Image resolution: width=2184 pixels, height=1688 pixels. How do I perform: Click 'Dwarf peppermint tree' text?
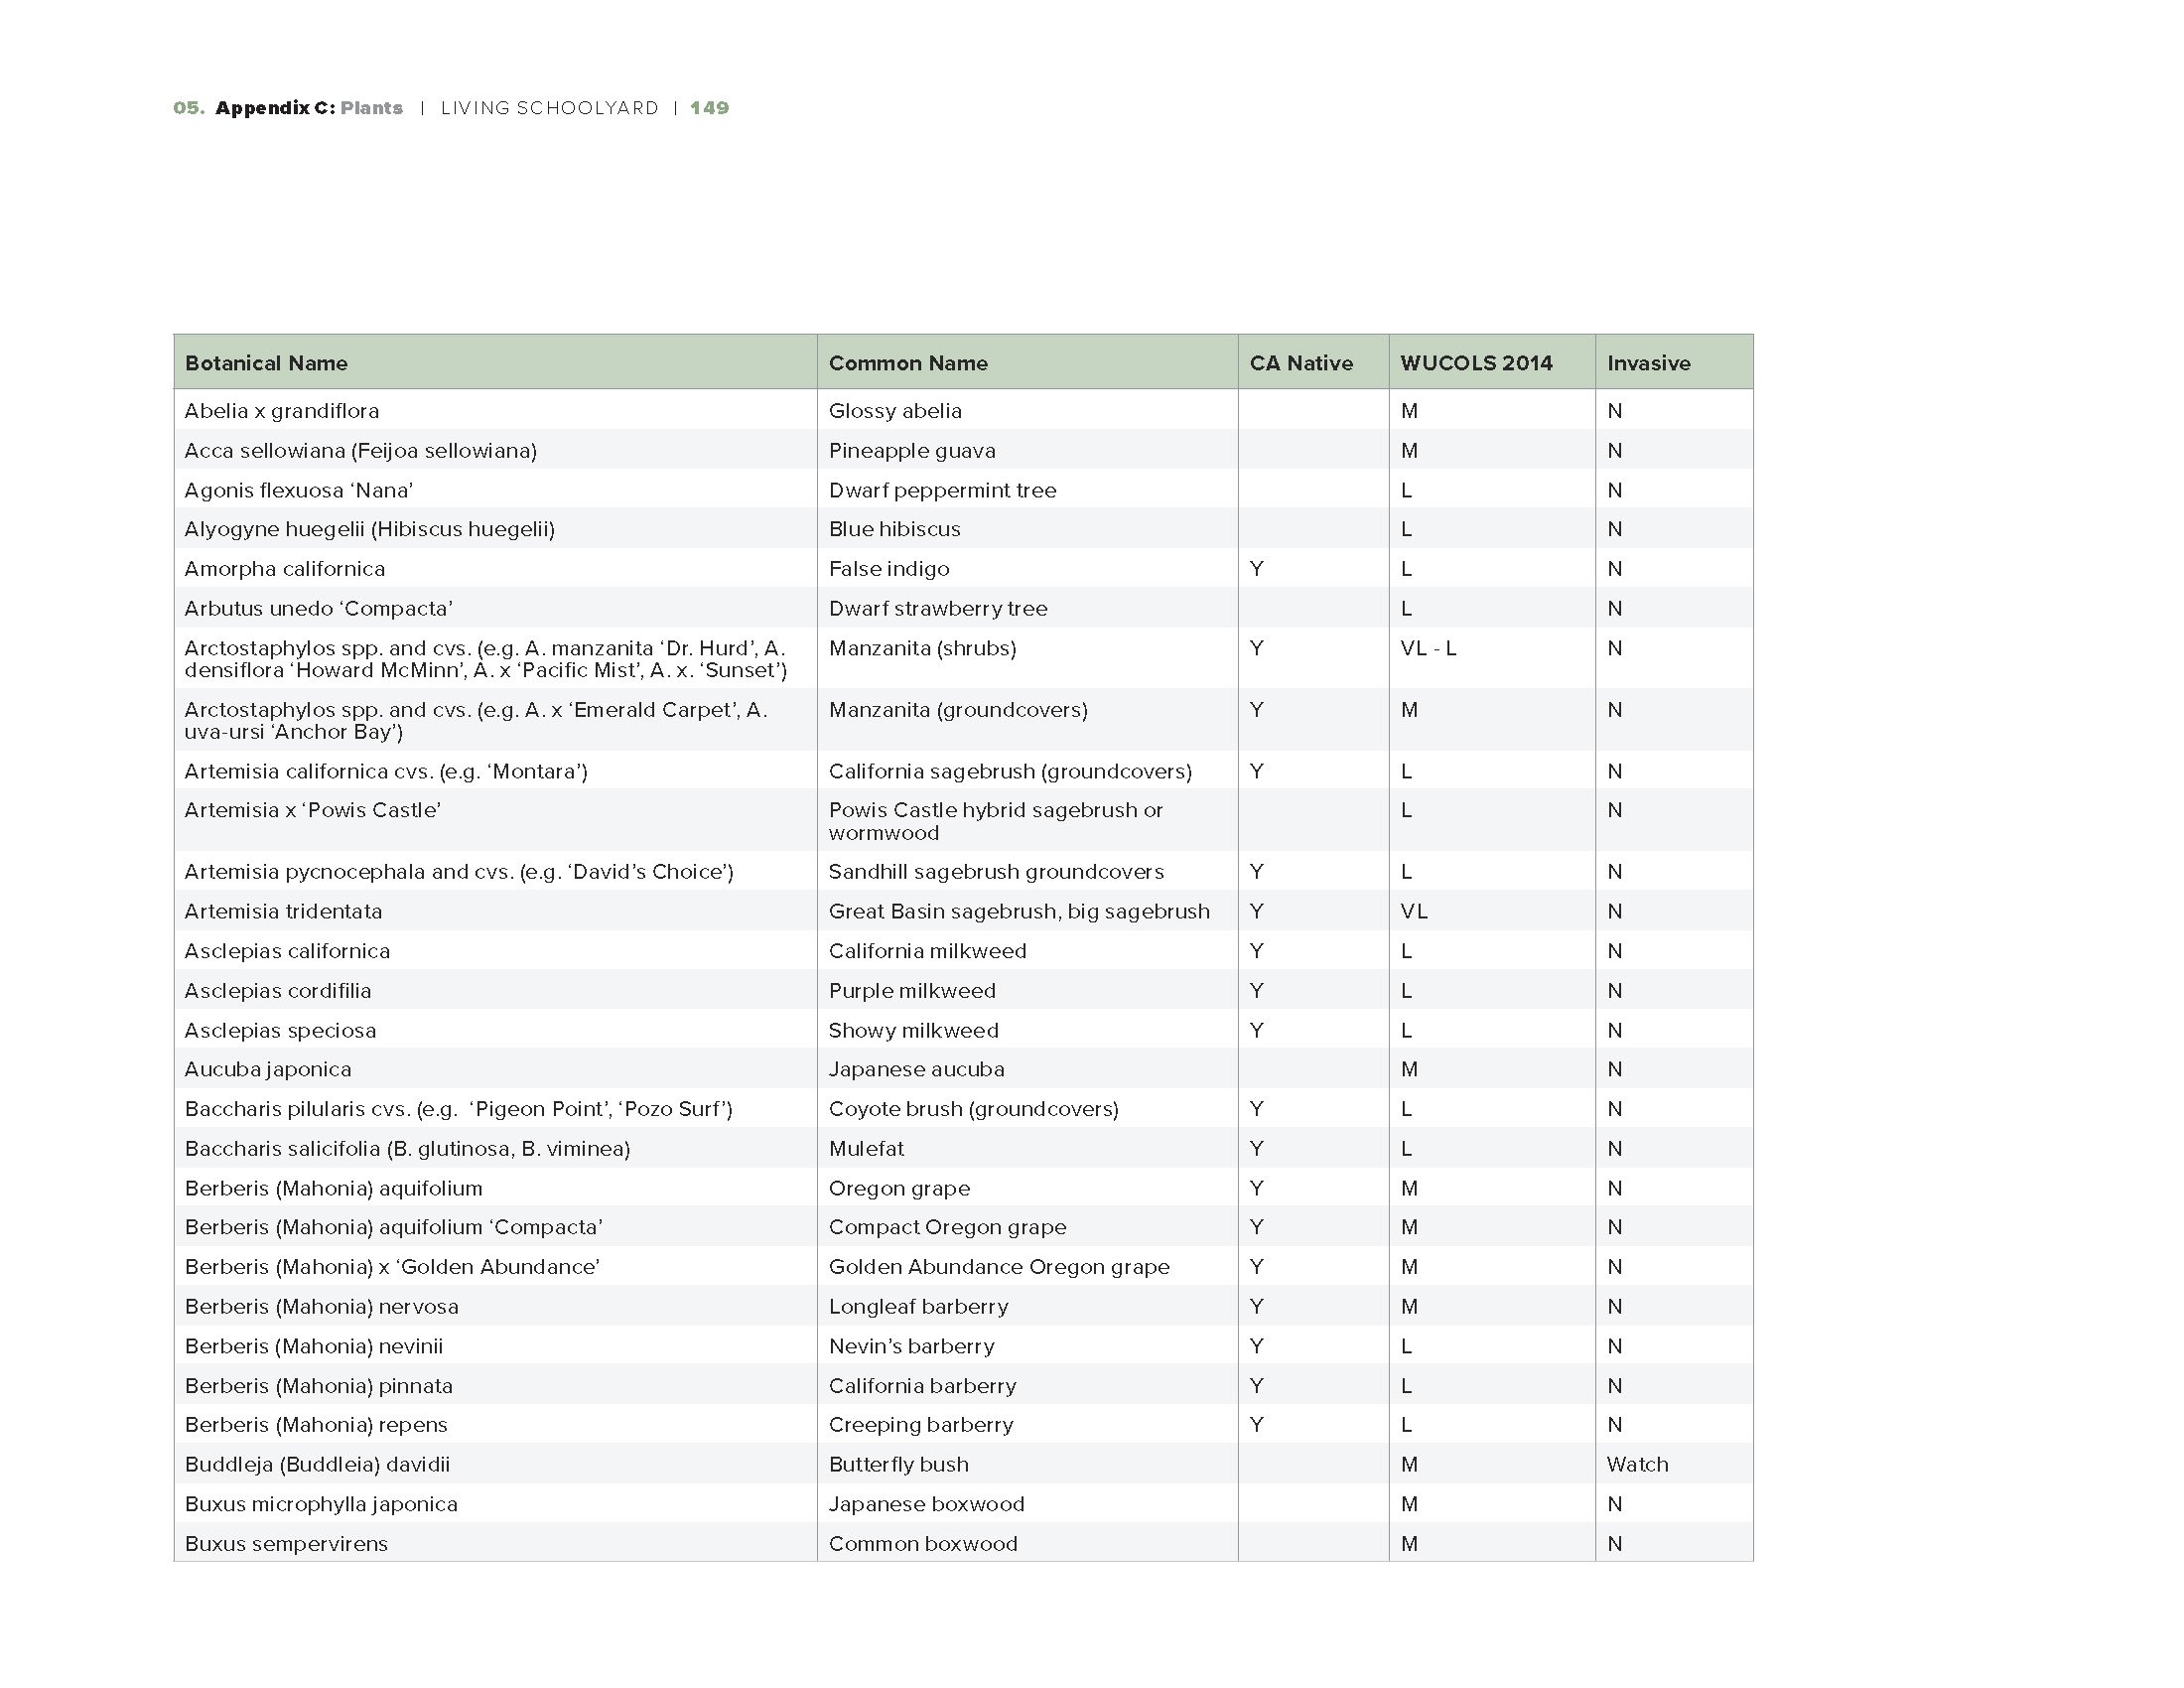pyautogui.click(x=942, y=490)
